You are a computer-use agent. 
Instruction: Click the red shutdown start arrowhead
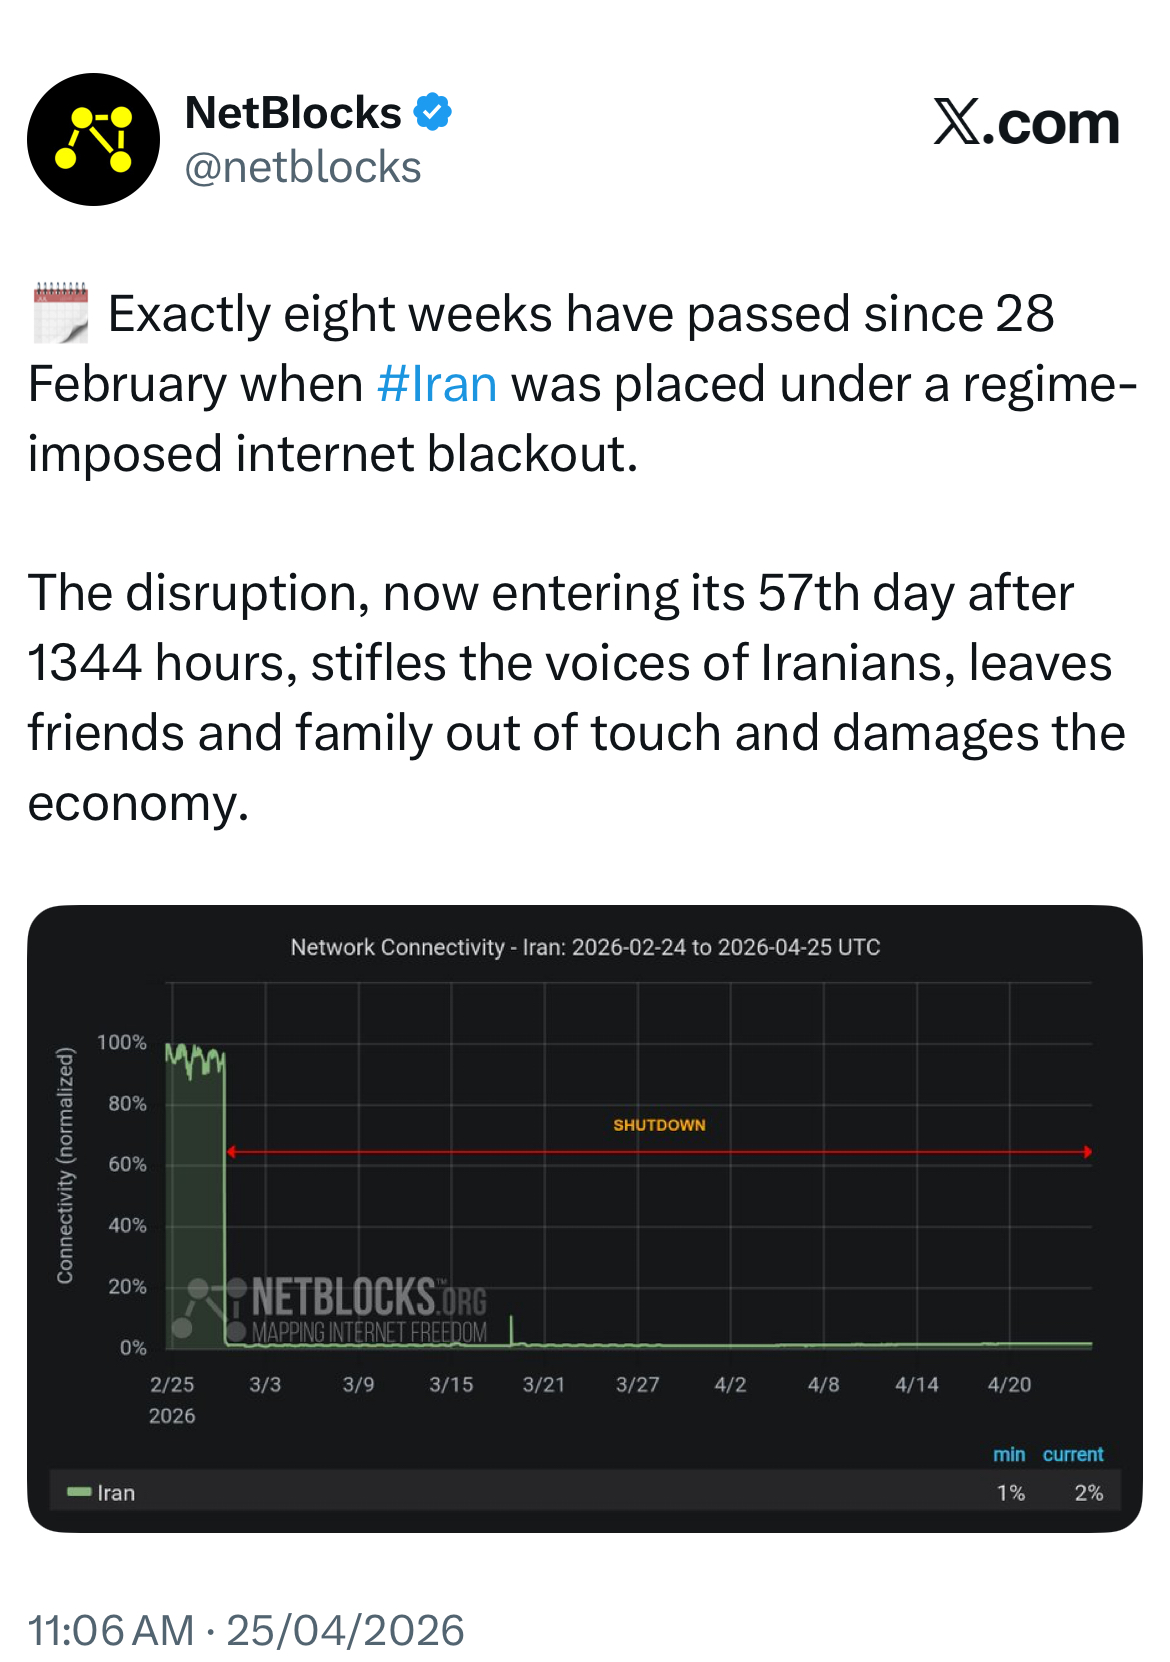[x=231, y=1152]
